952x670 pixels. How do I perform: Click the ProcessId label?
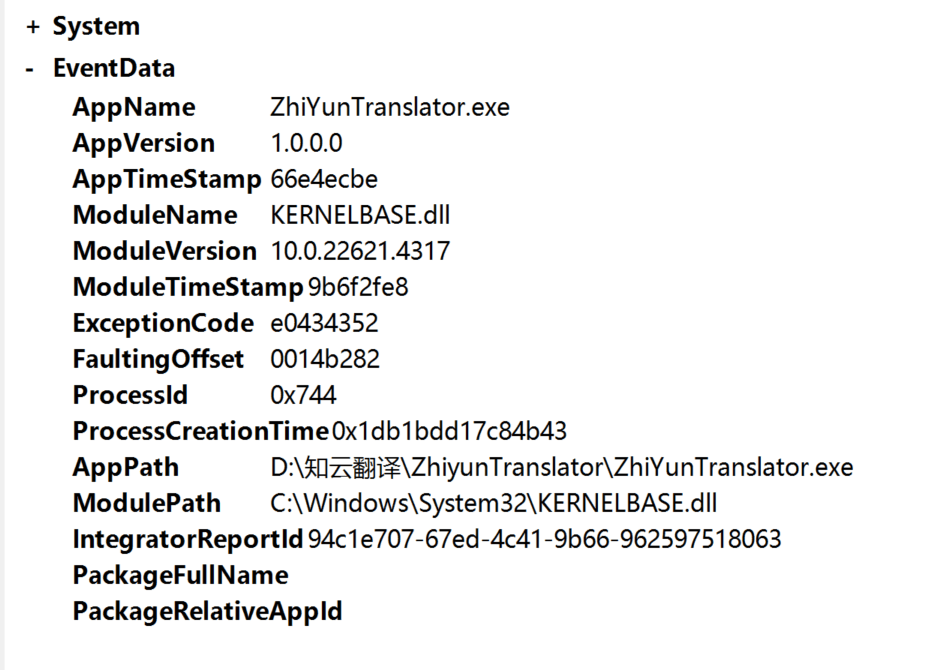(131, 395)
